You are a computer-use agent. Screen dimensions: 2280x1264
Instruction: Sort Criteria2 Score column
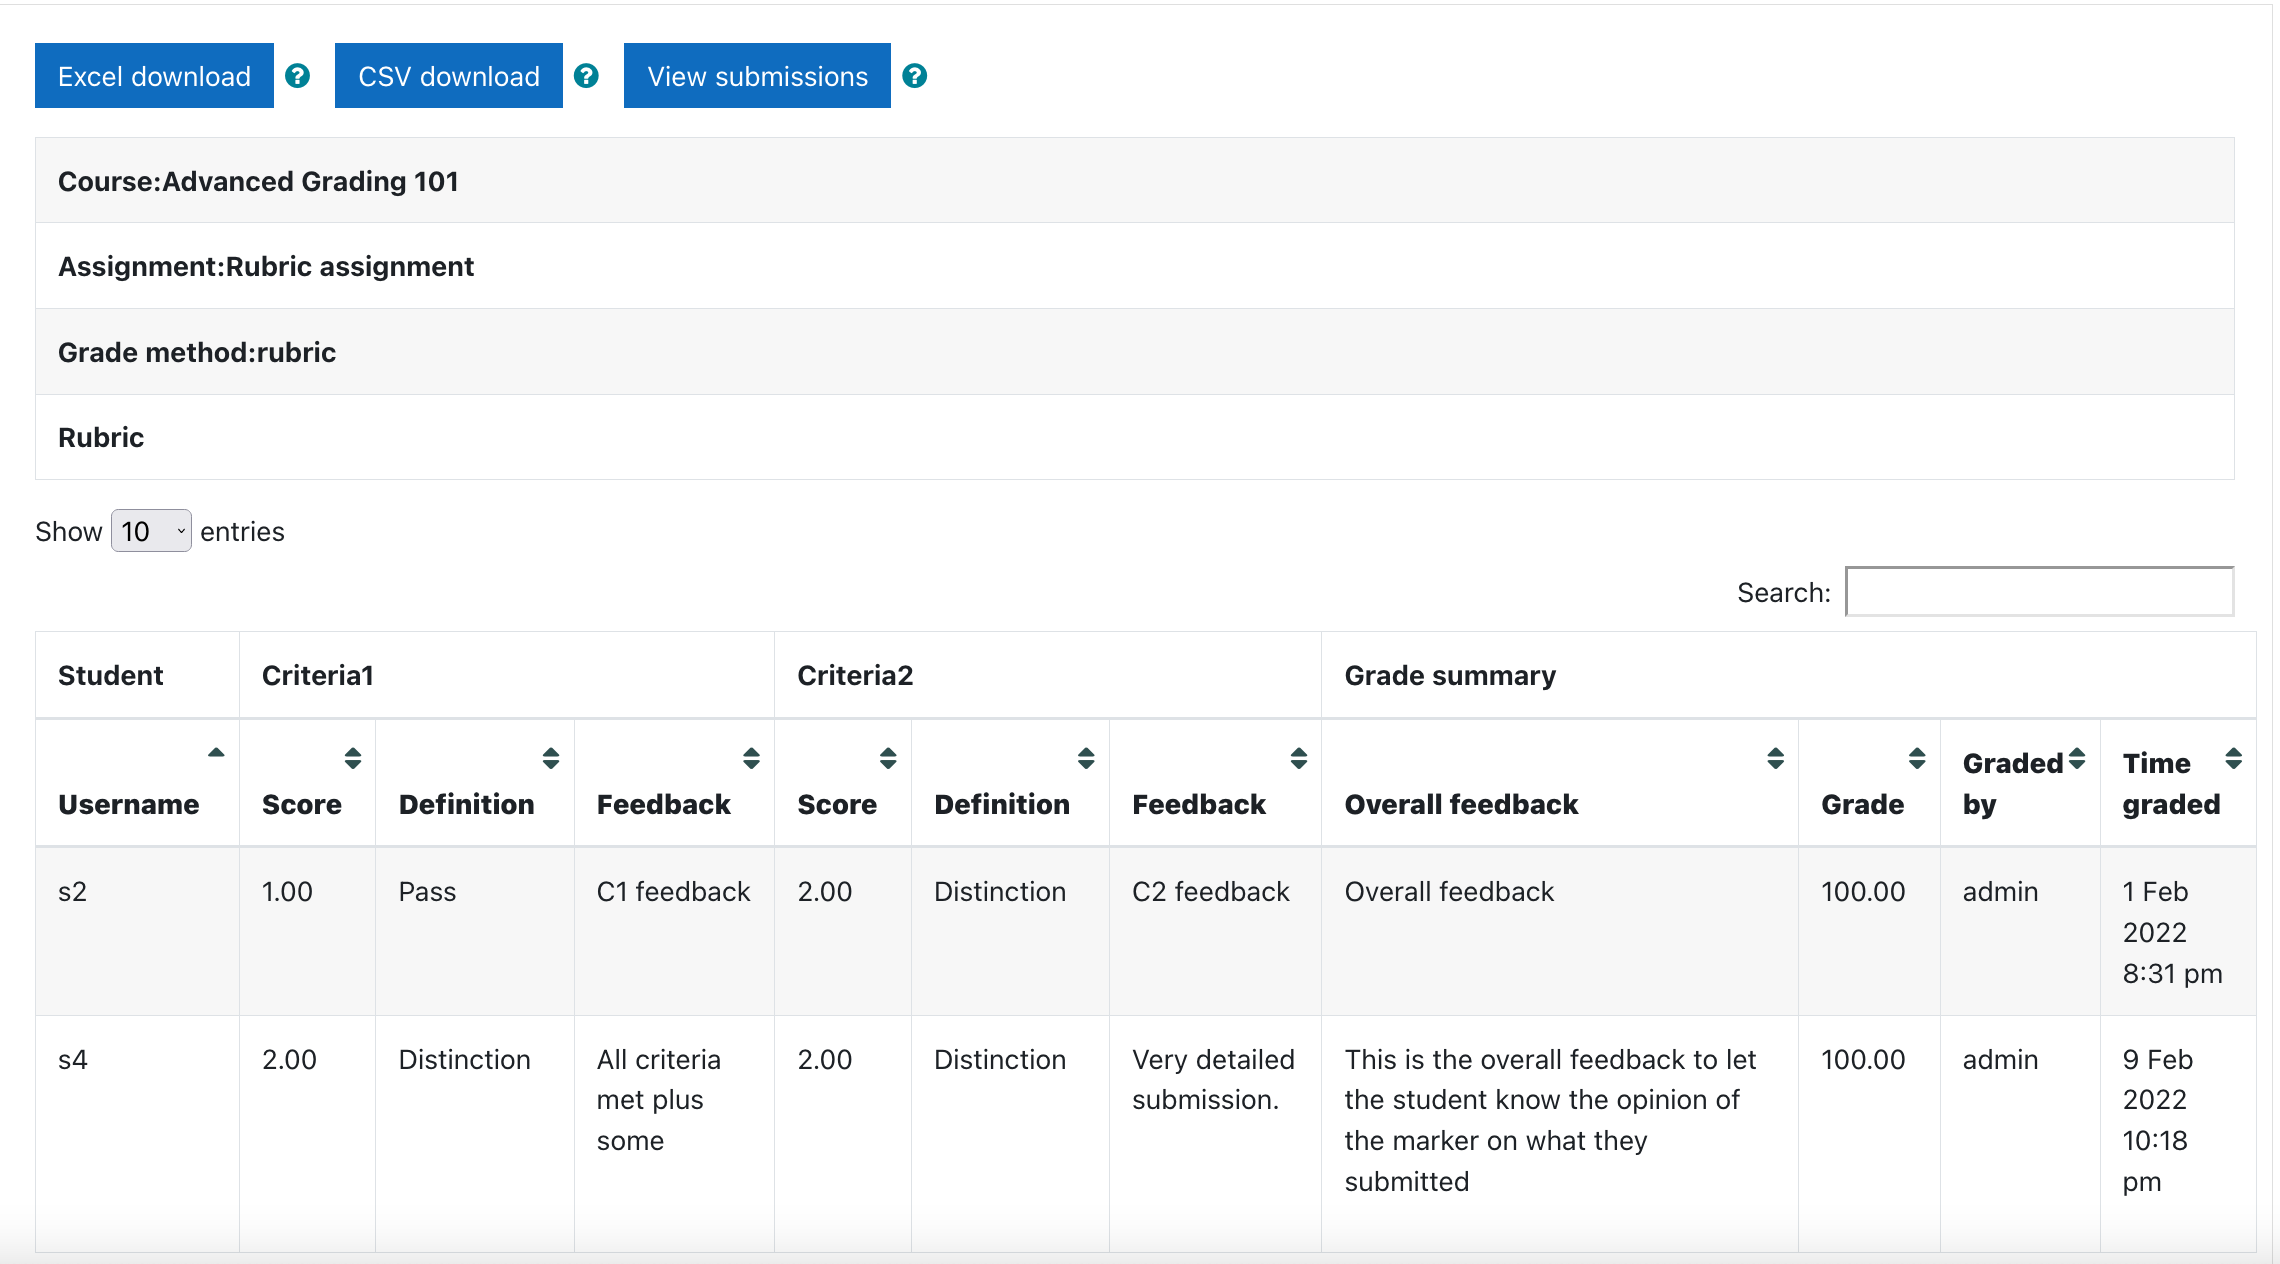click(888, 758)
